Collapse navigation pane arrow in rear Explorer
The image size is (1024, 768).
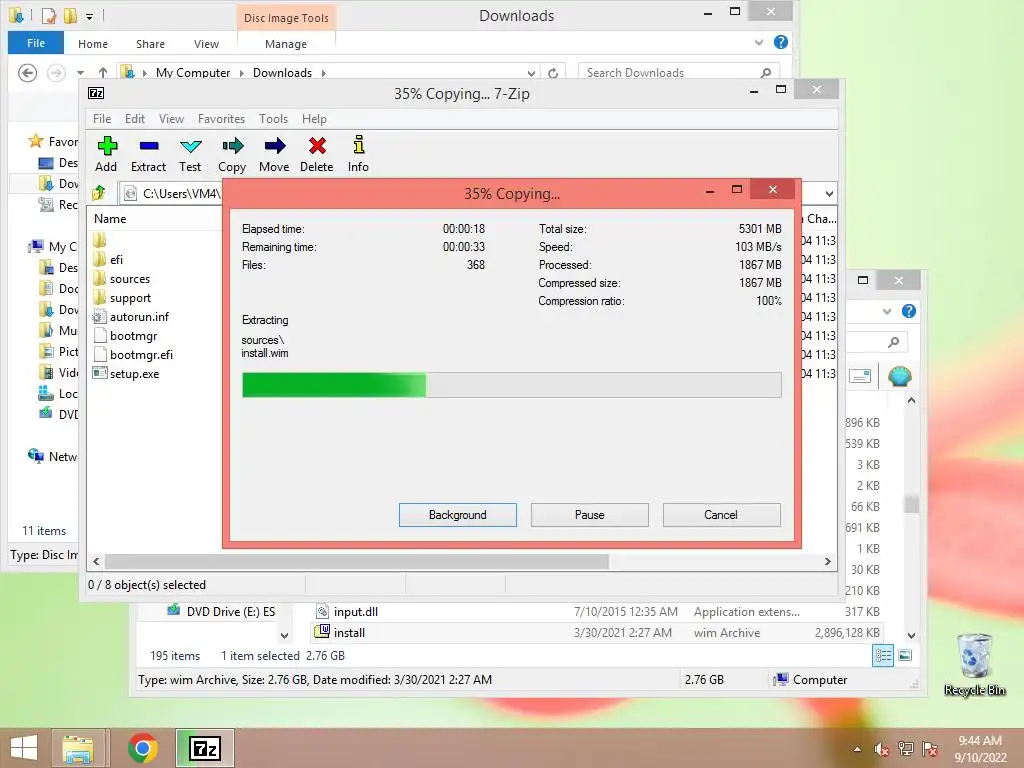284,635
